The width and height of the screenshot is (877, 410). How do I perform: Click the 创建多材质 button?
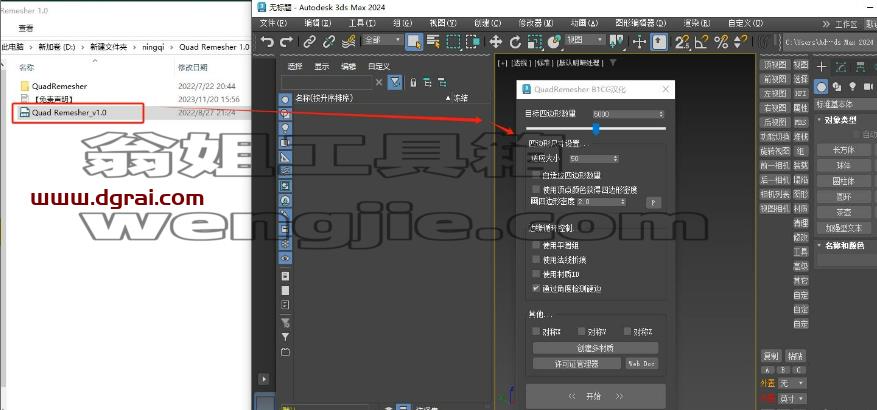tap(595, 348)
